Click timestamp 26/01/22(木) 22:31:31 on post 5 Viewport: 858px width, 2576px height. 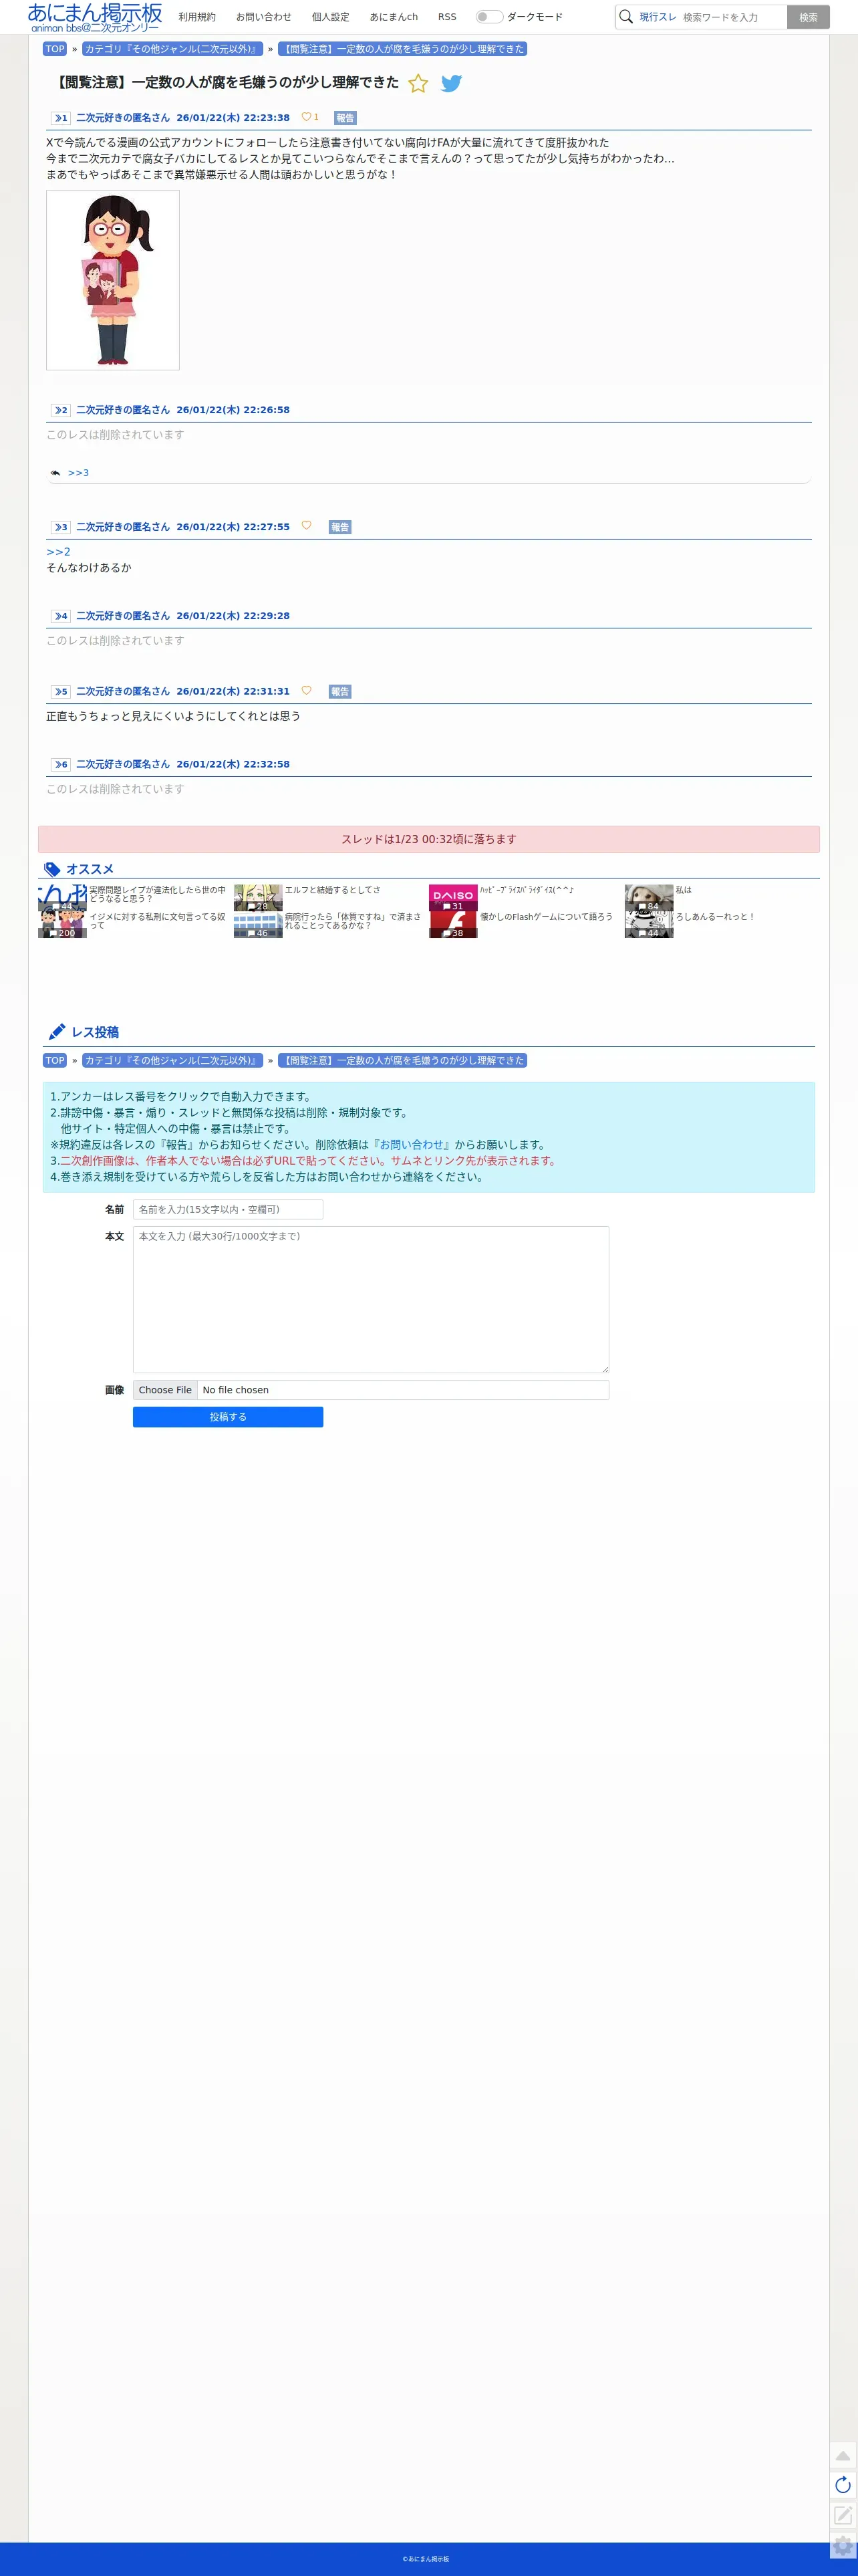[233, 692]
